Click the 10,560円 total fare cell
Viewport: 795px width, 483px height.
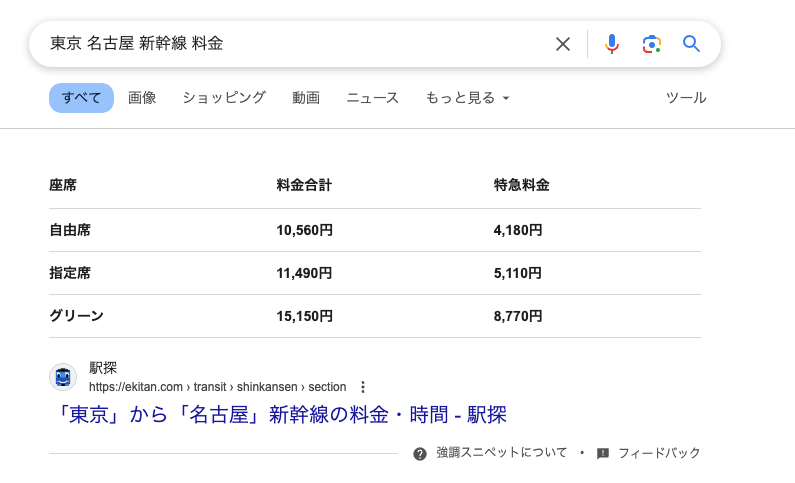(305, 230)
